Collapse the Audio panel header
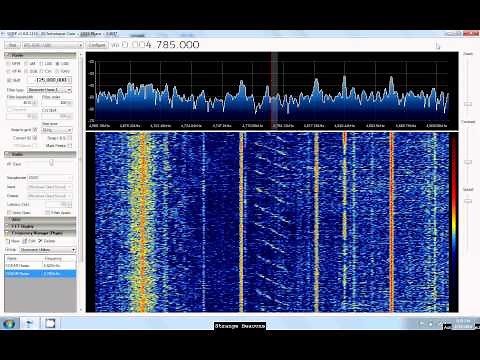Image resolution: width=480 pixels, height=360 pixels. tap(40, 154)
